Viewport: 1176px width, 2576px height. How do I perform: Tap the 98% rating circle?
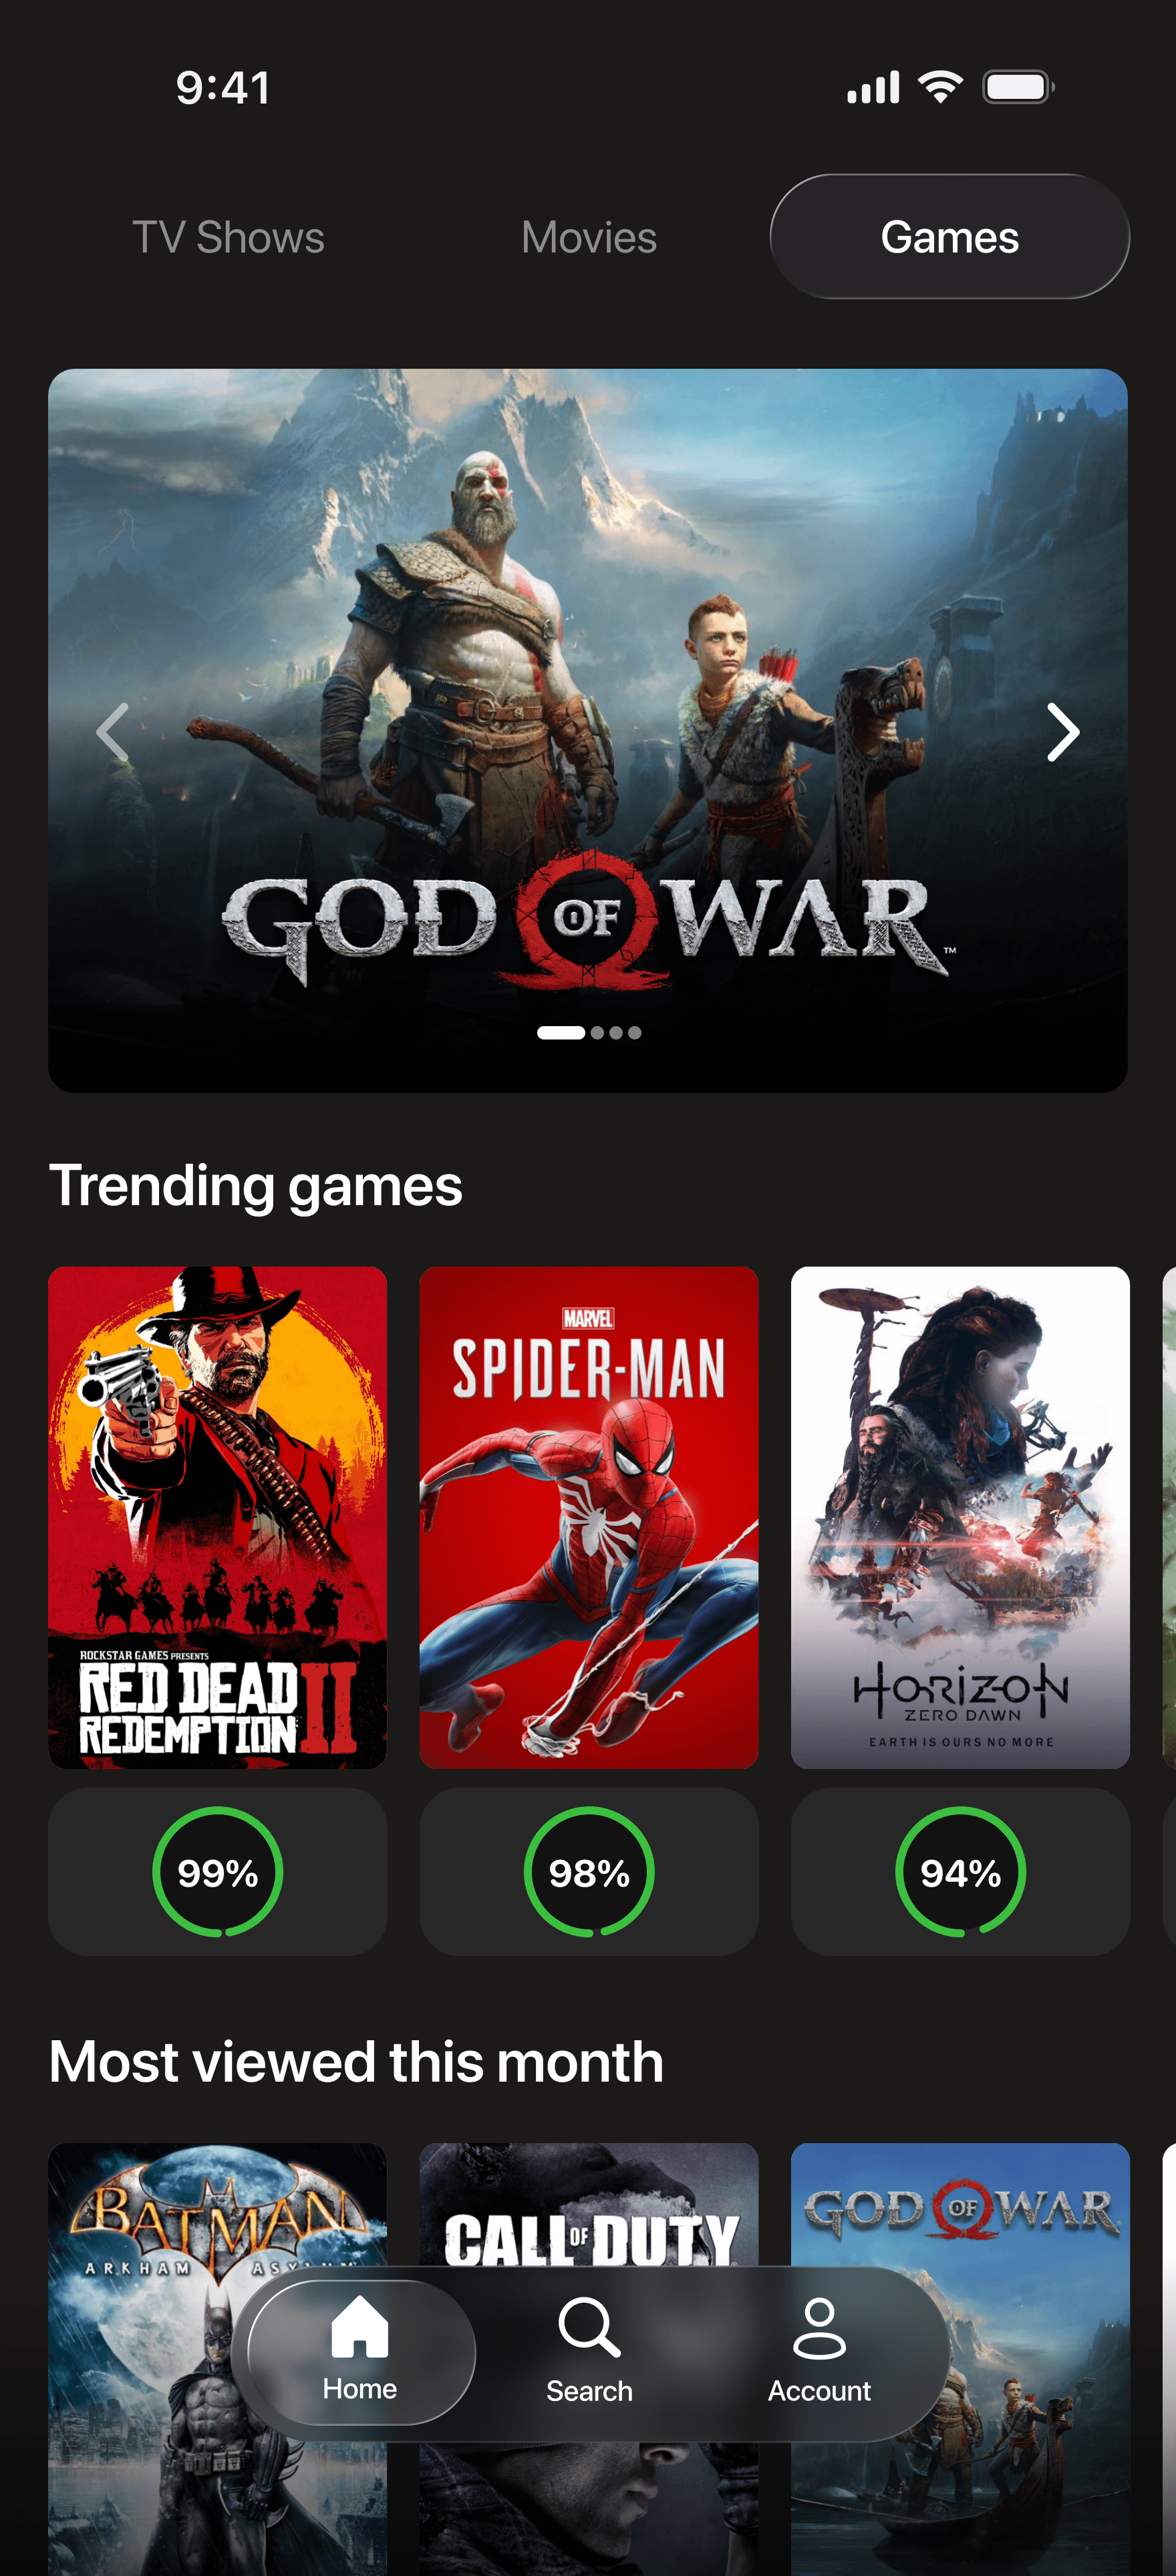(x=589, y=1871)
